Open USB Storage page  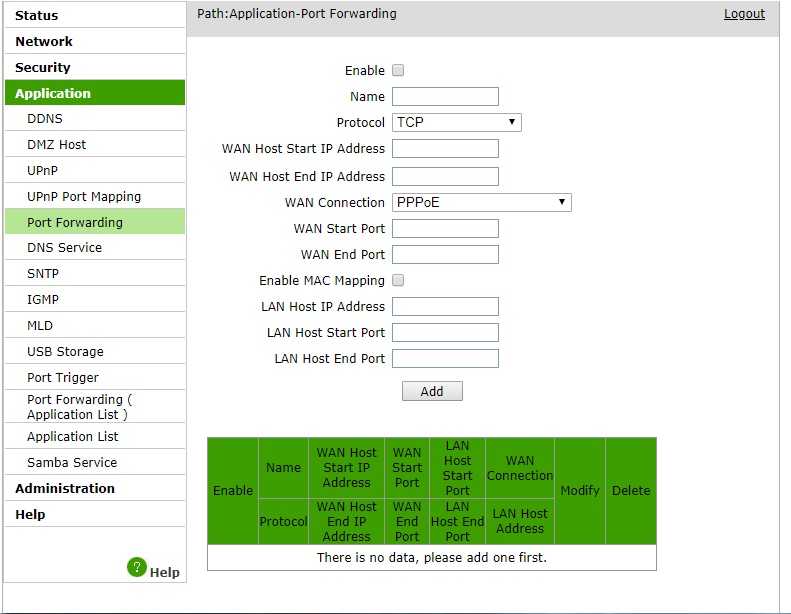click(x=95, y=352)
